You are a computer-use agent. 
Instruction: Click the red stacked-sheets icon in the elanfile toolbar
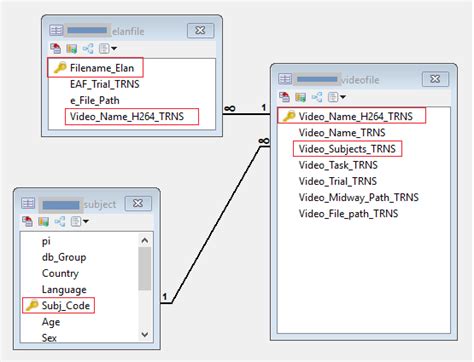tap(55, 49)
